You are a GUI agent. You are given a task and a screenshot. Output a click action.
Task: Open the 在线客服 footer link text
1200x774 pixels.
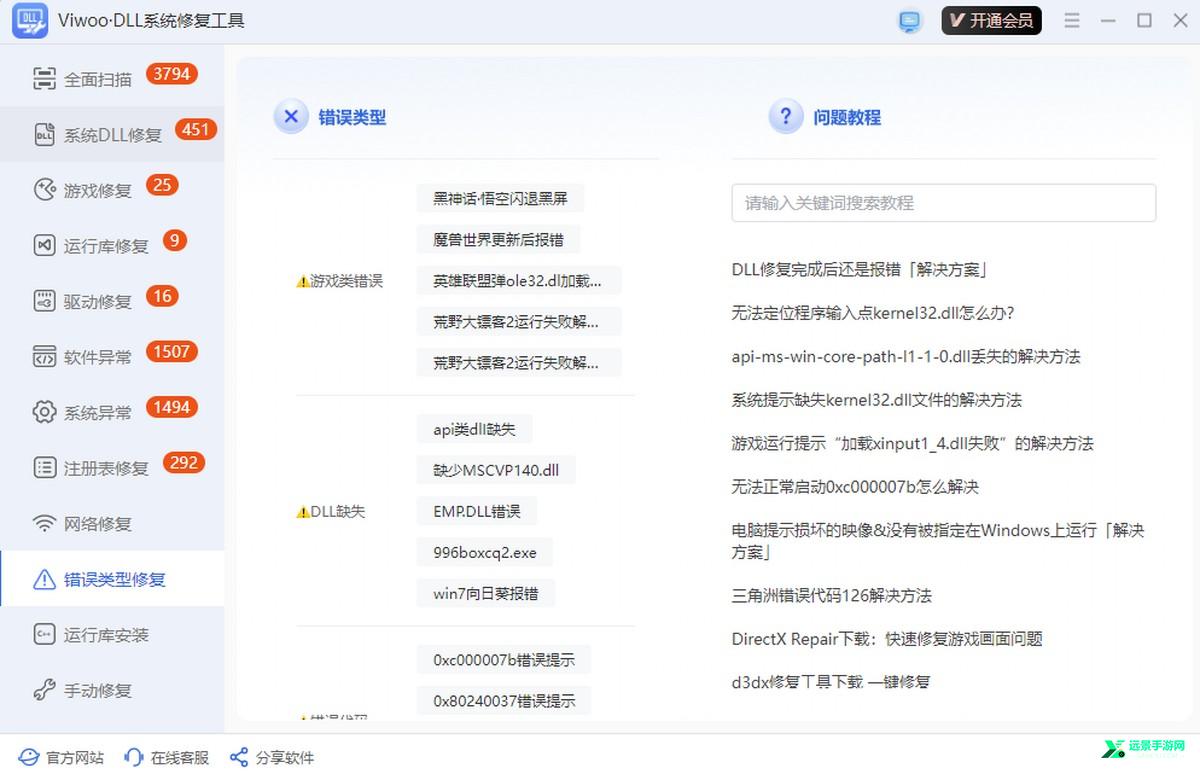pos(180,758)
